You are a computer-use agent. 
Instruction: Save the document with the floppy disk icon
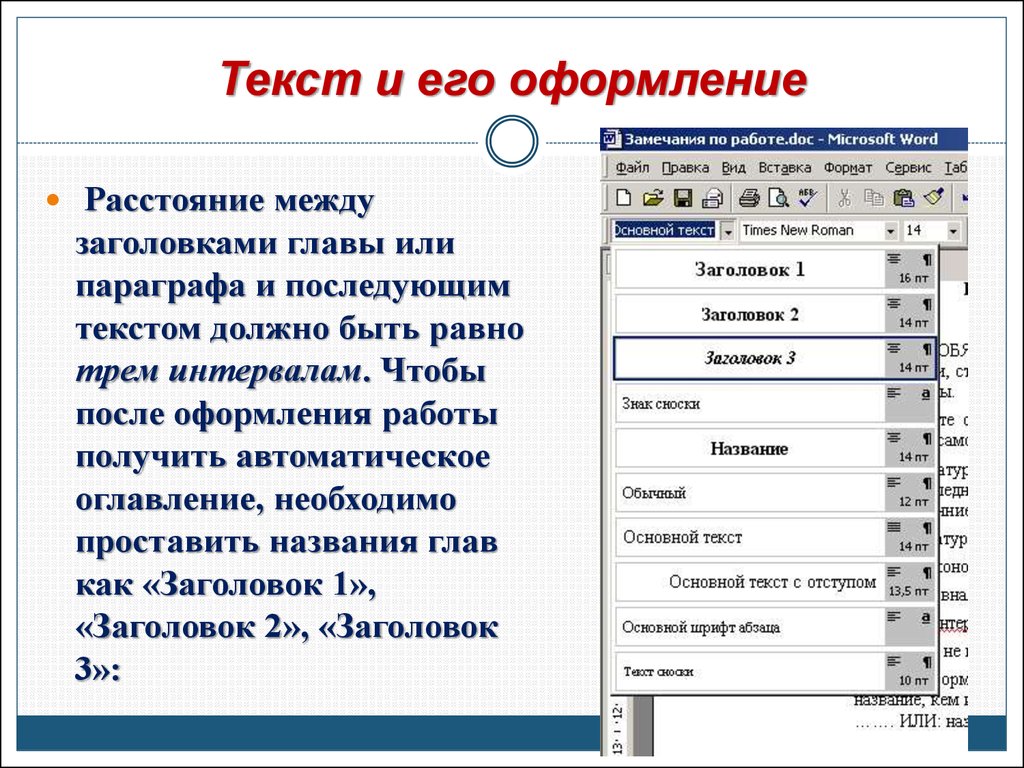point(682,198)
